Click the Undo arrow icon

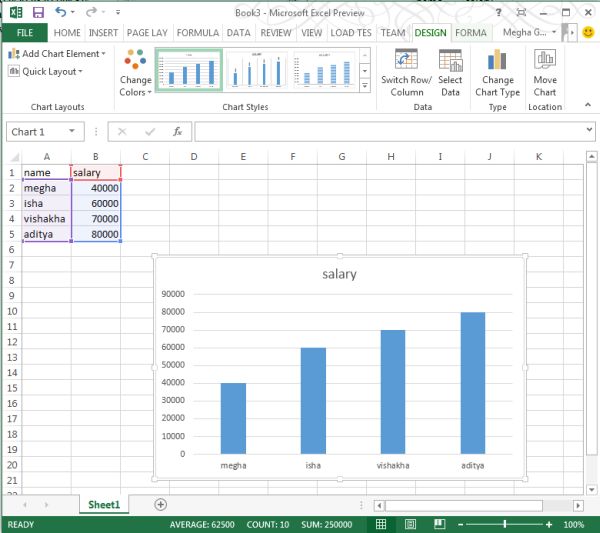(x=62, y=11)
